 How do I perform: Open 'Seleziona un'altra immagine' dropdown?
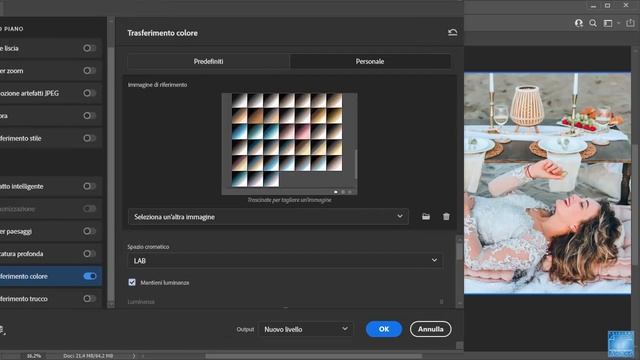pyautogui.click(x=268, y=217)
